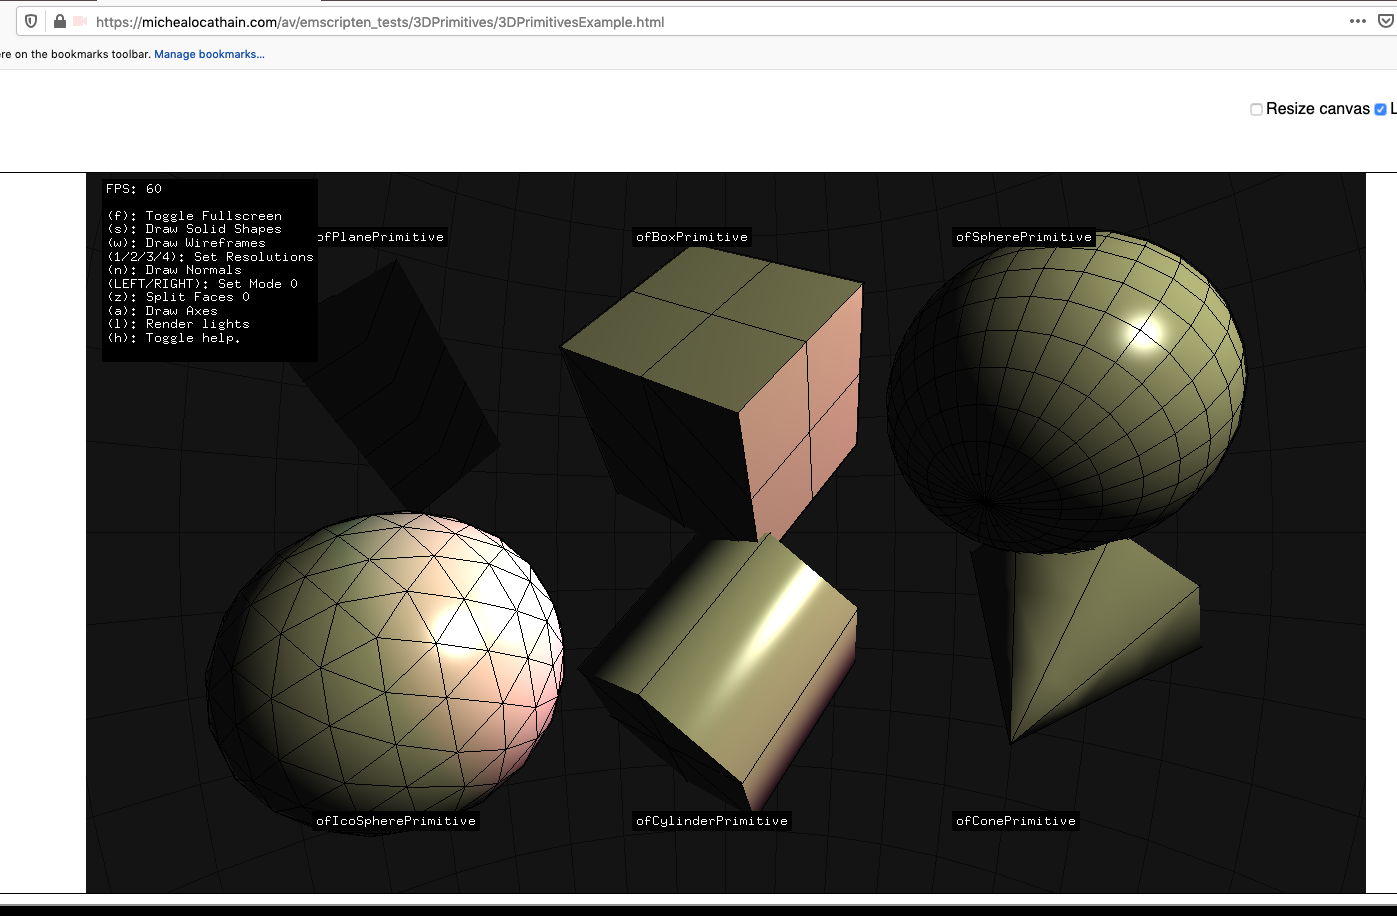
Task: Click the FPS help overlay panel
Action: pyautogui.click(x=209, y=270)
